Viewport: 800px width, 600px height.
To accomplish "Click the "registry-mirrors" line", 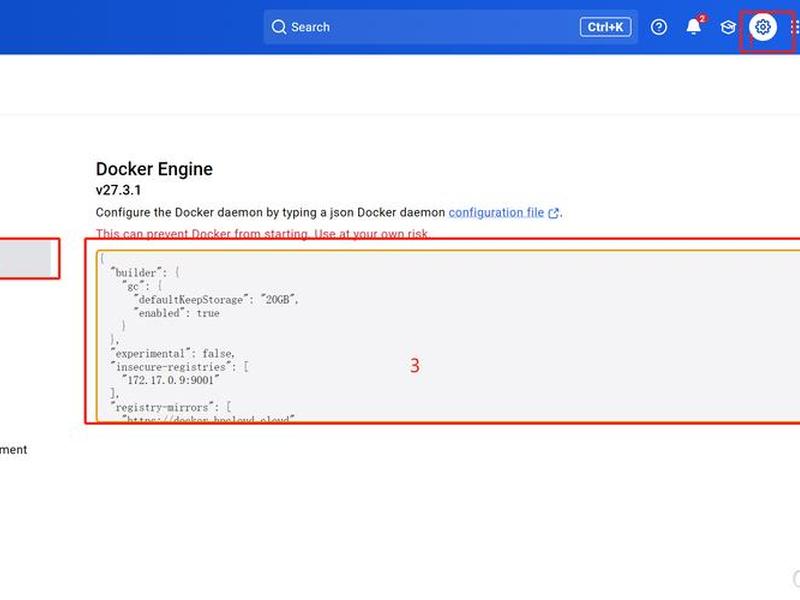I will pyautogui.click(x=170, y=407).
